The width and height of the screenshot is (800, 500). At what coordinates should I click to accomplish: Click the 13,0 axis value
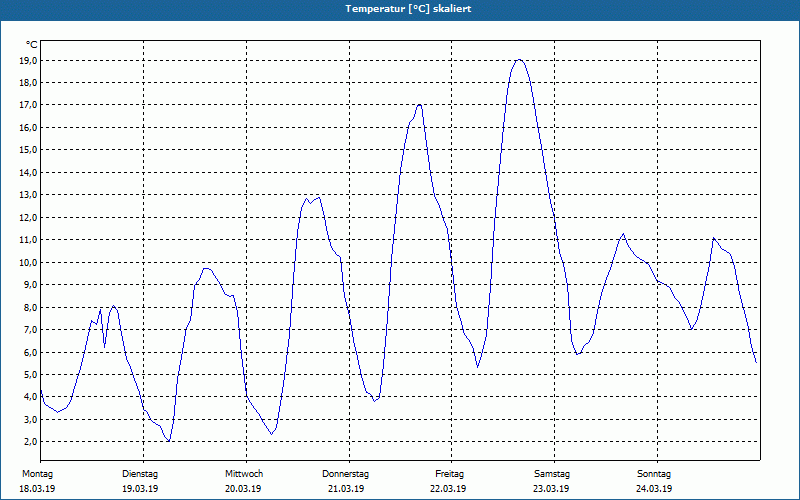click(x=28, y=195)
